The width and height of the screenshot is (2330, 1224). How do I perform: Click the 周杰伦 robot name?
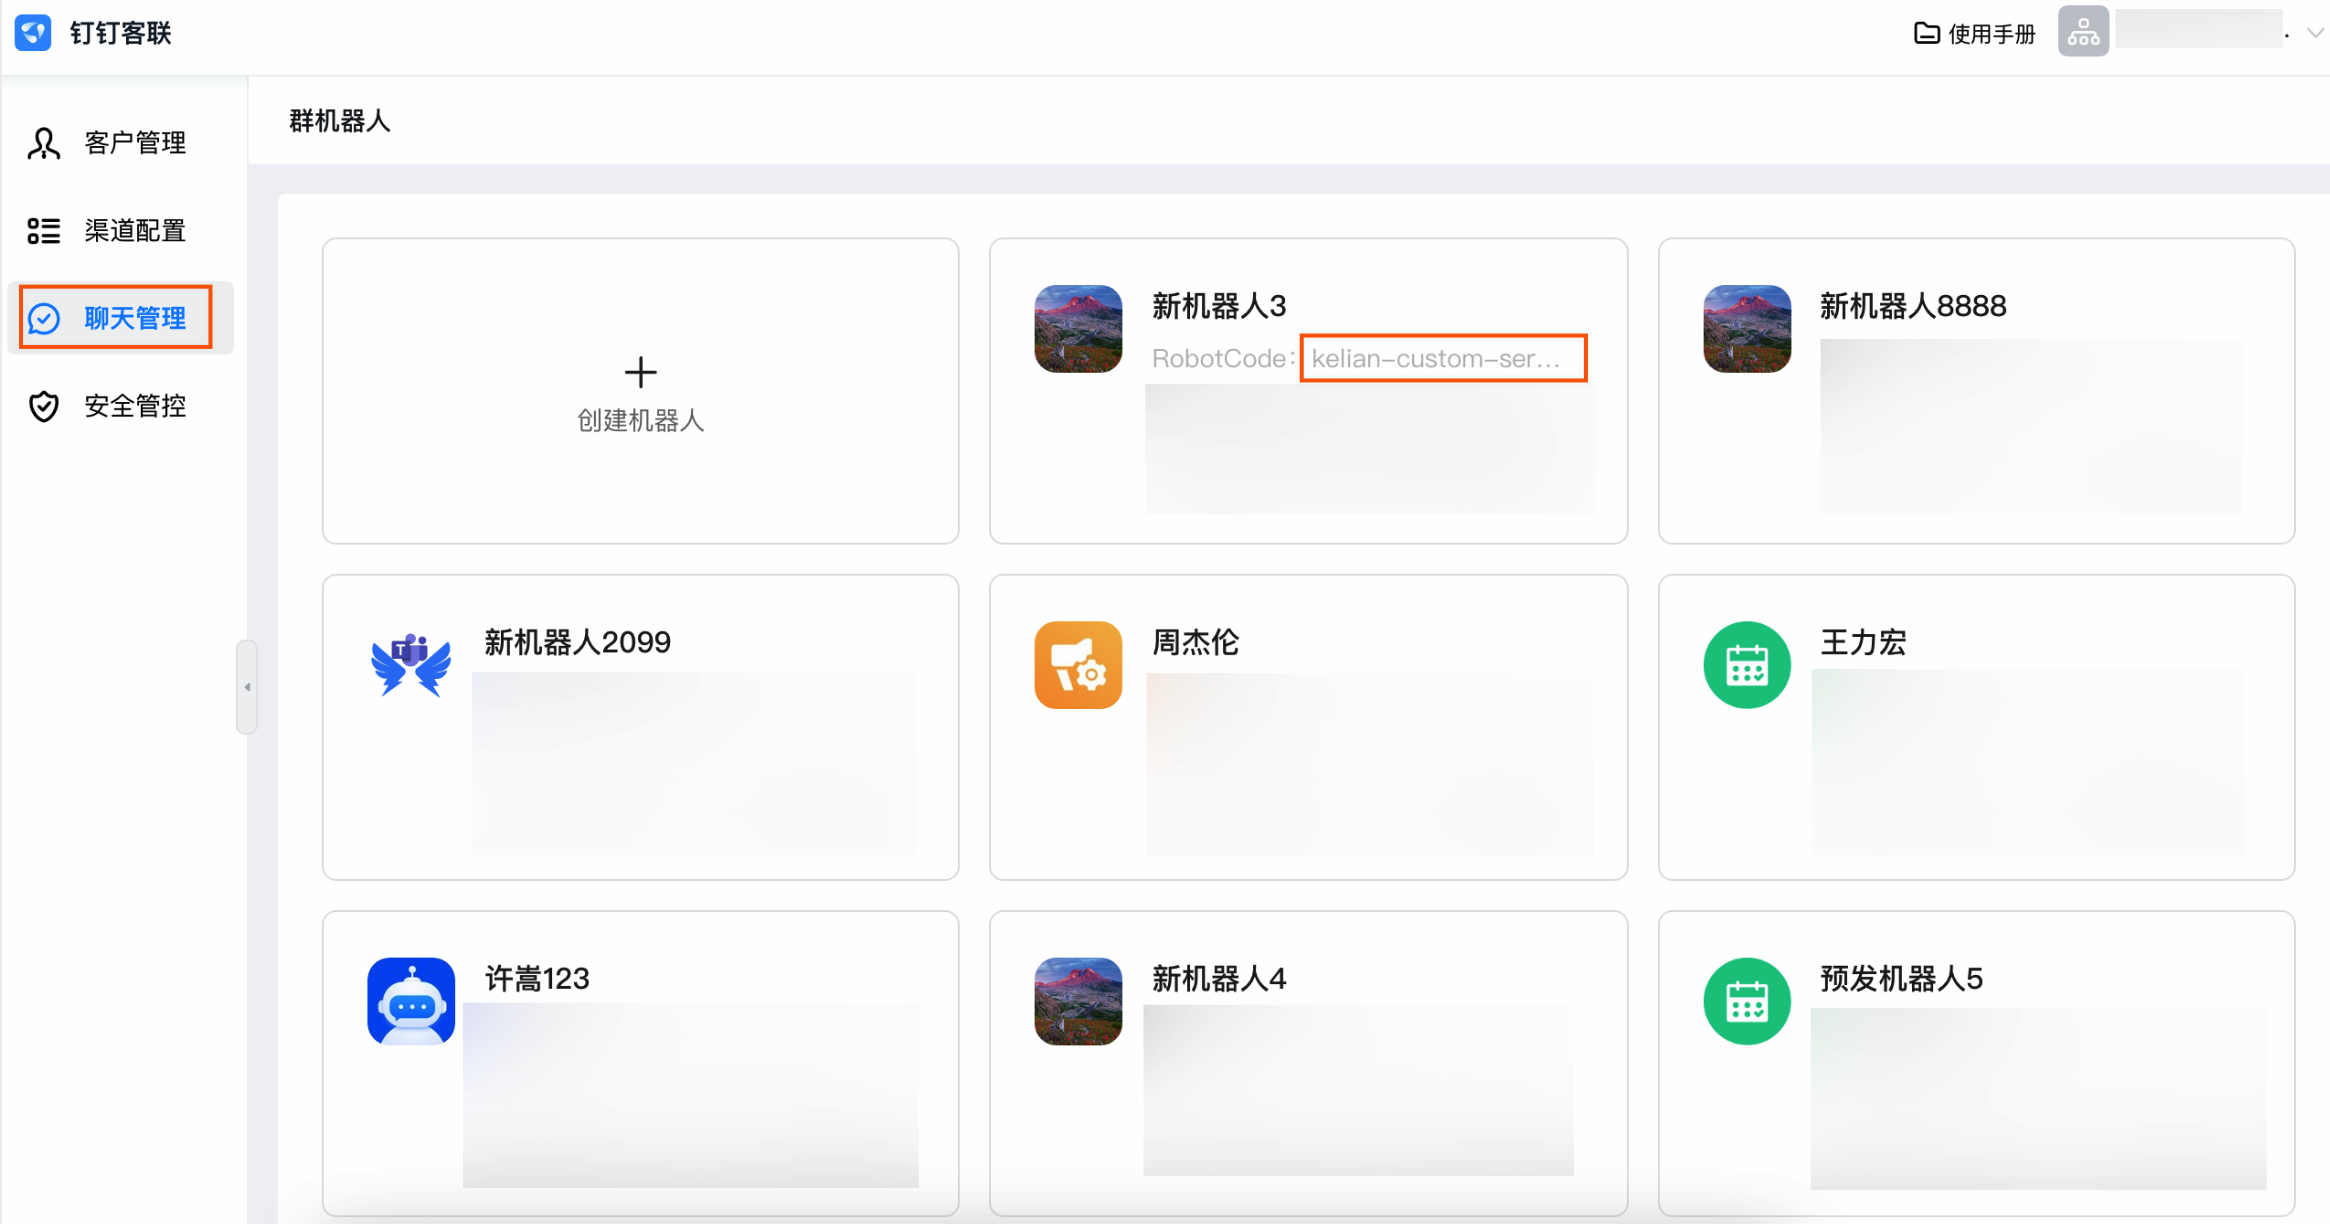(1195, 642)
